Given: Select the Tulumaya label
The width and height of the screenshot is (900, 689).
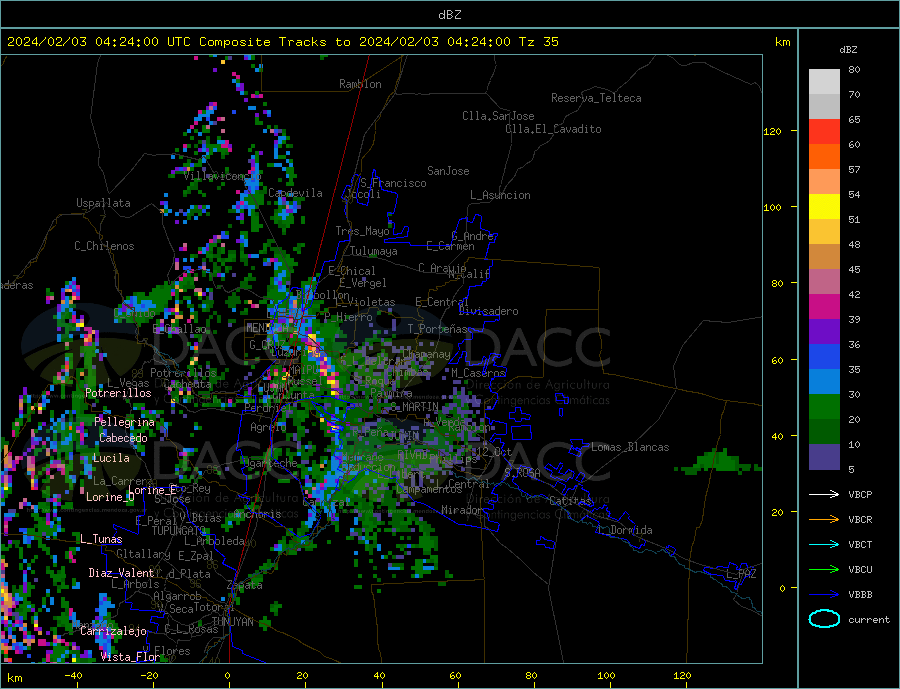Looking at the screenshot, I should point(373,251).
